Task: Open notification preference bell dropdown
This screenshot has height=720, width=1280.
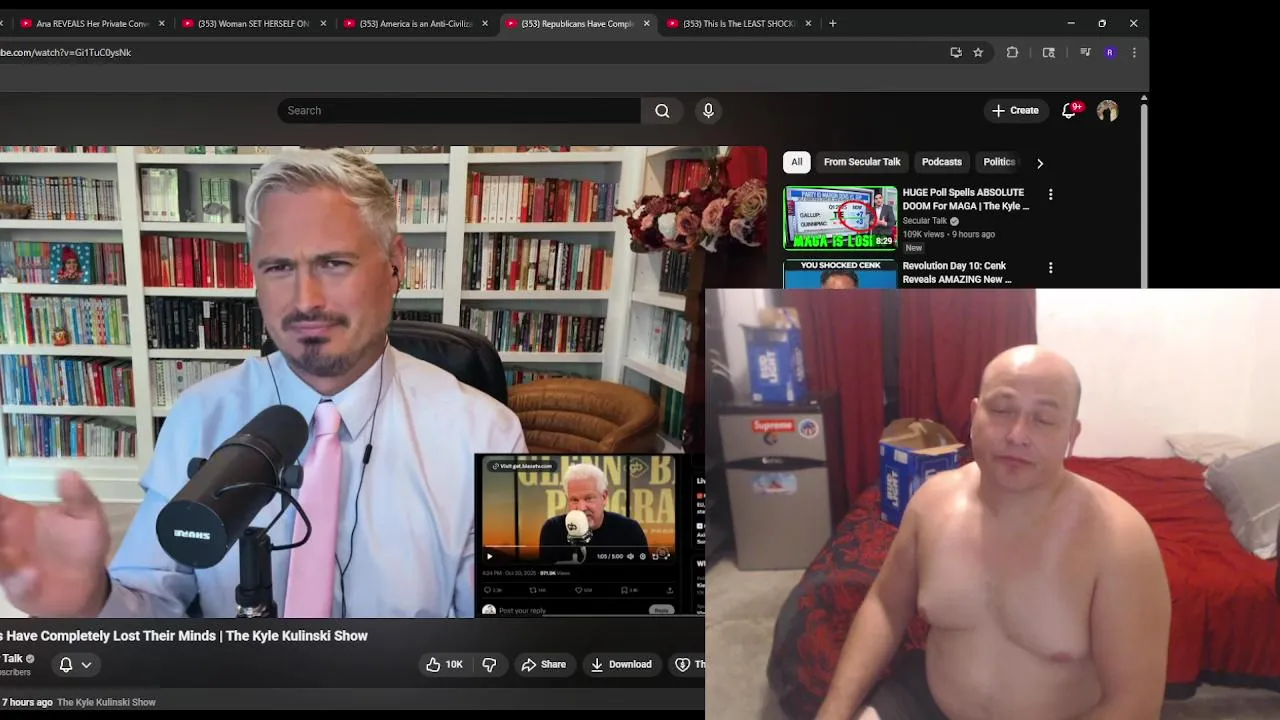Action: [x=75, y=664]
